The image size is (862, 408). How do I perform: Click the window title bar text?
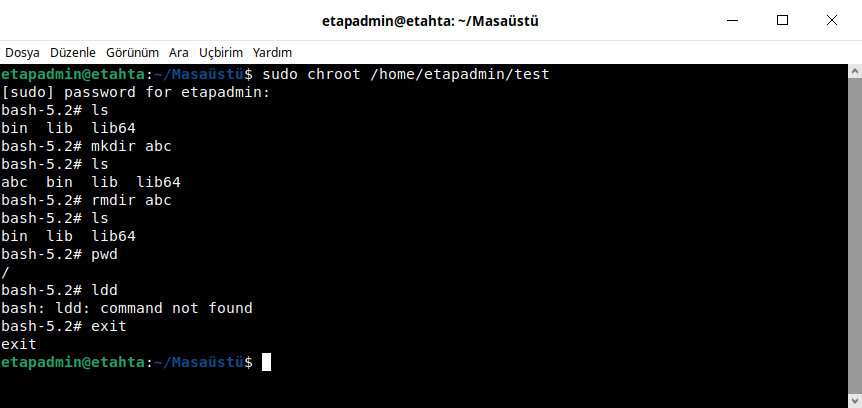[x=430, y=20]
